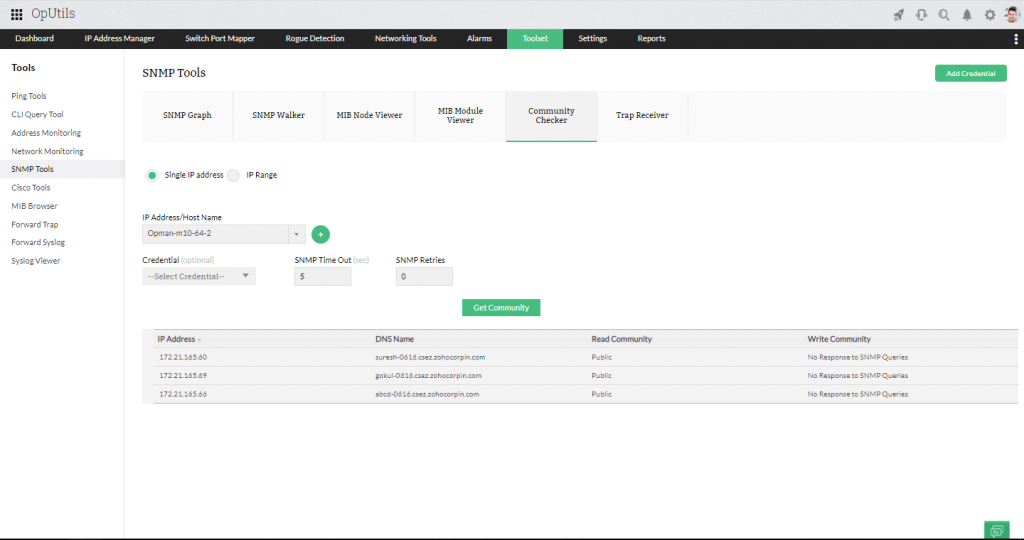The height and width of the screenshot is (540, 1024).
Task: Open the vertical three-dot menu
Action: coord(1016,39)
